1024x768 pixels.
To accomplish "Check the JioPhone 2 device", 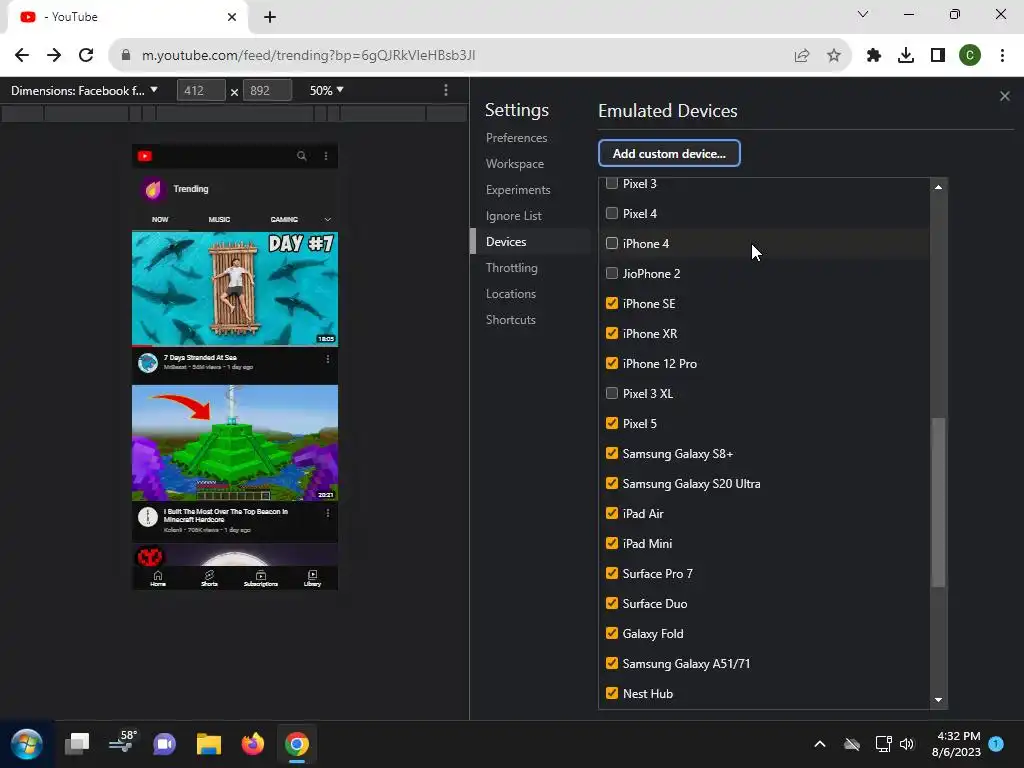I will [x=611, y=273].
